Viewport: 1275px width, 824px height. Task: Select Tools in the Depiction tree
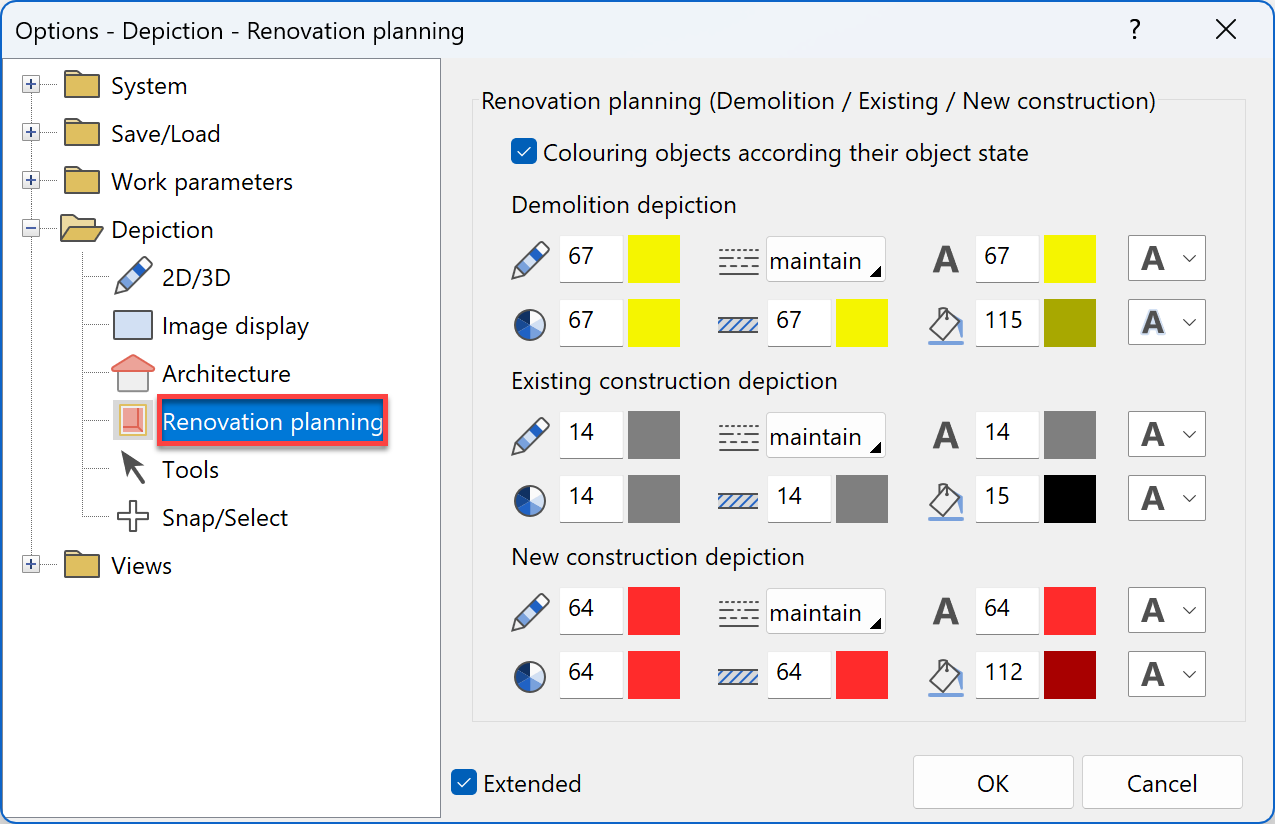(x=190, y=469)
